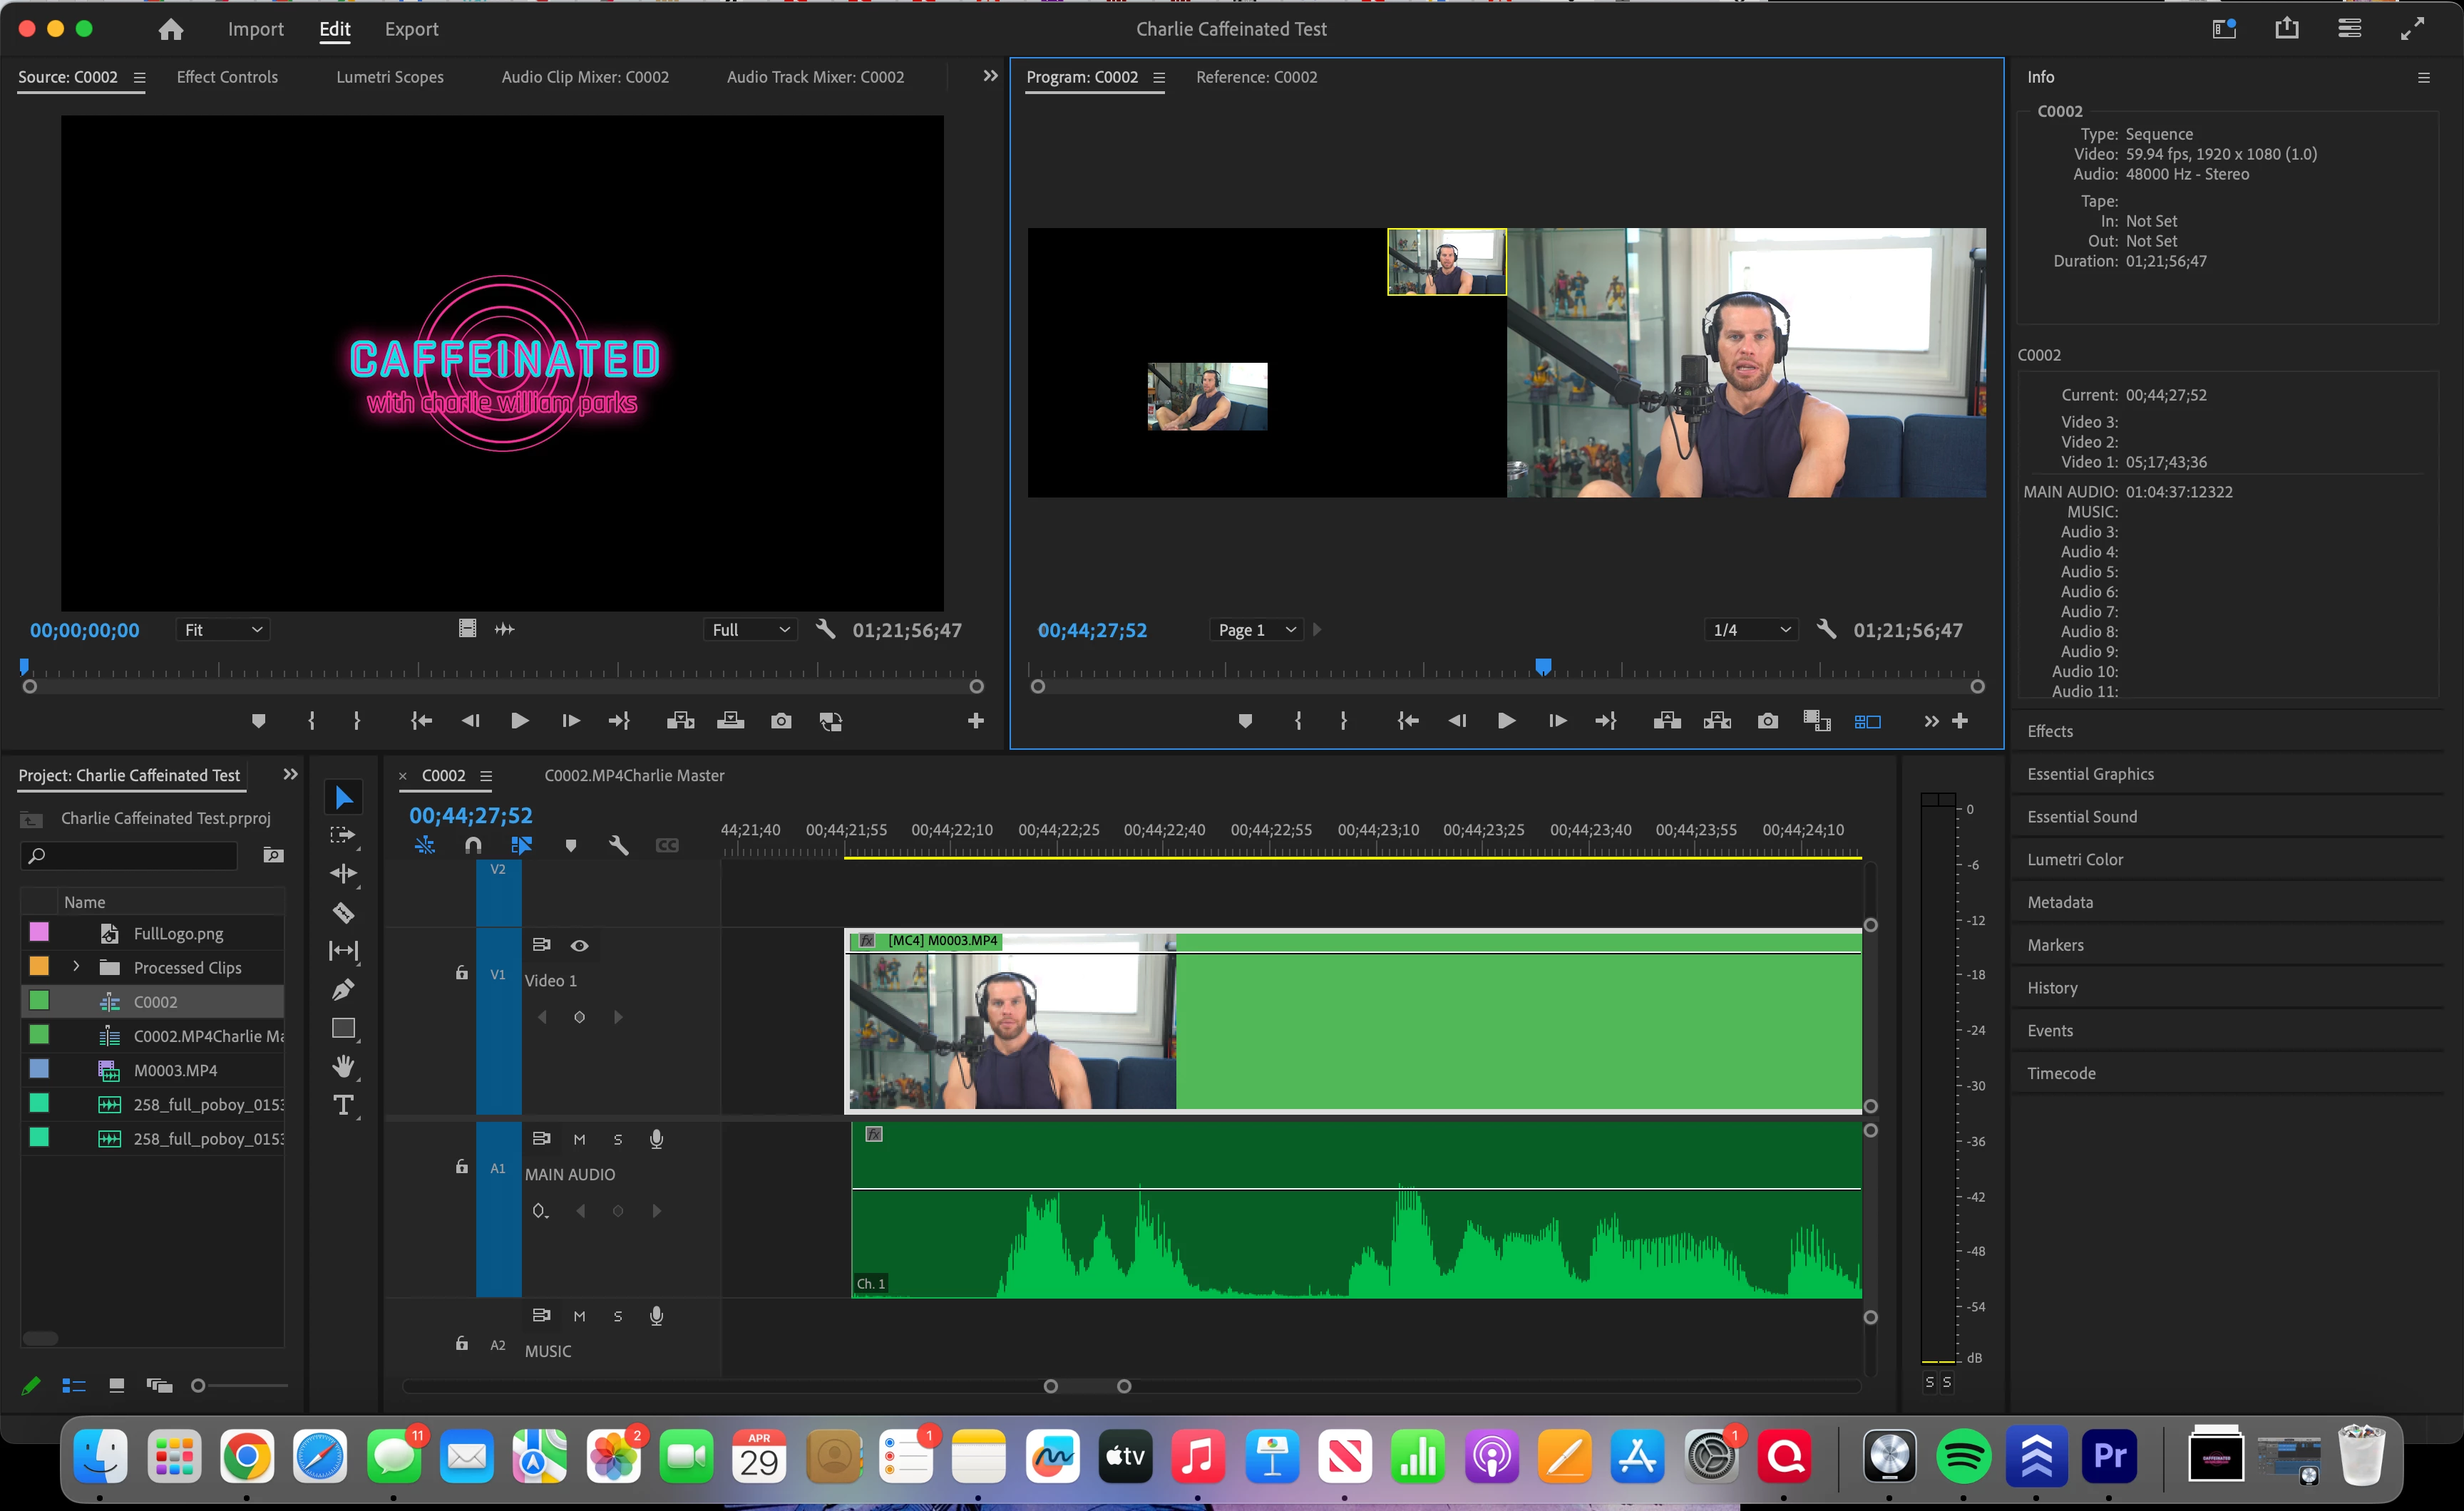Viewport: 2464px width, 1511px height.
Task: Click Export Frame camera in Program monitor
Action: point(1767,721)
